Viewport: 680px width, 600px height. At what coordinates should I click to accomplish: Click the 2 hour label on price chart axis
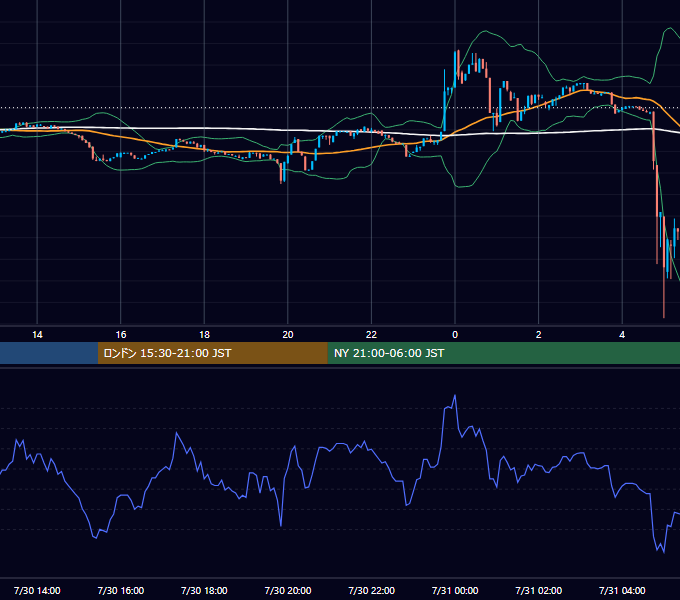click(x=539, y=335)
